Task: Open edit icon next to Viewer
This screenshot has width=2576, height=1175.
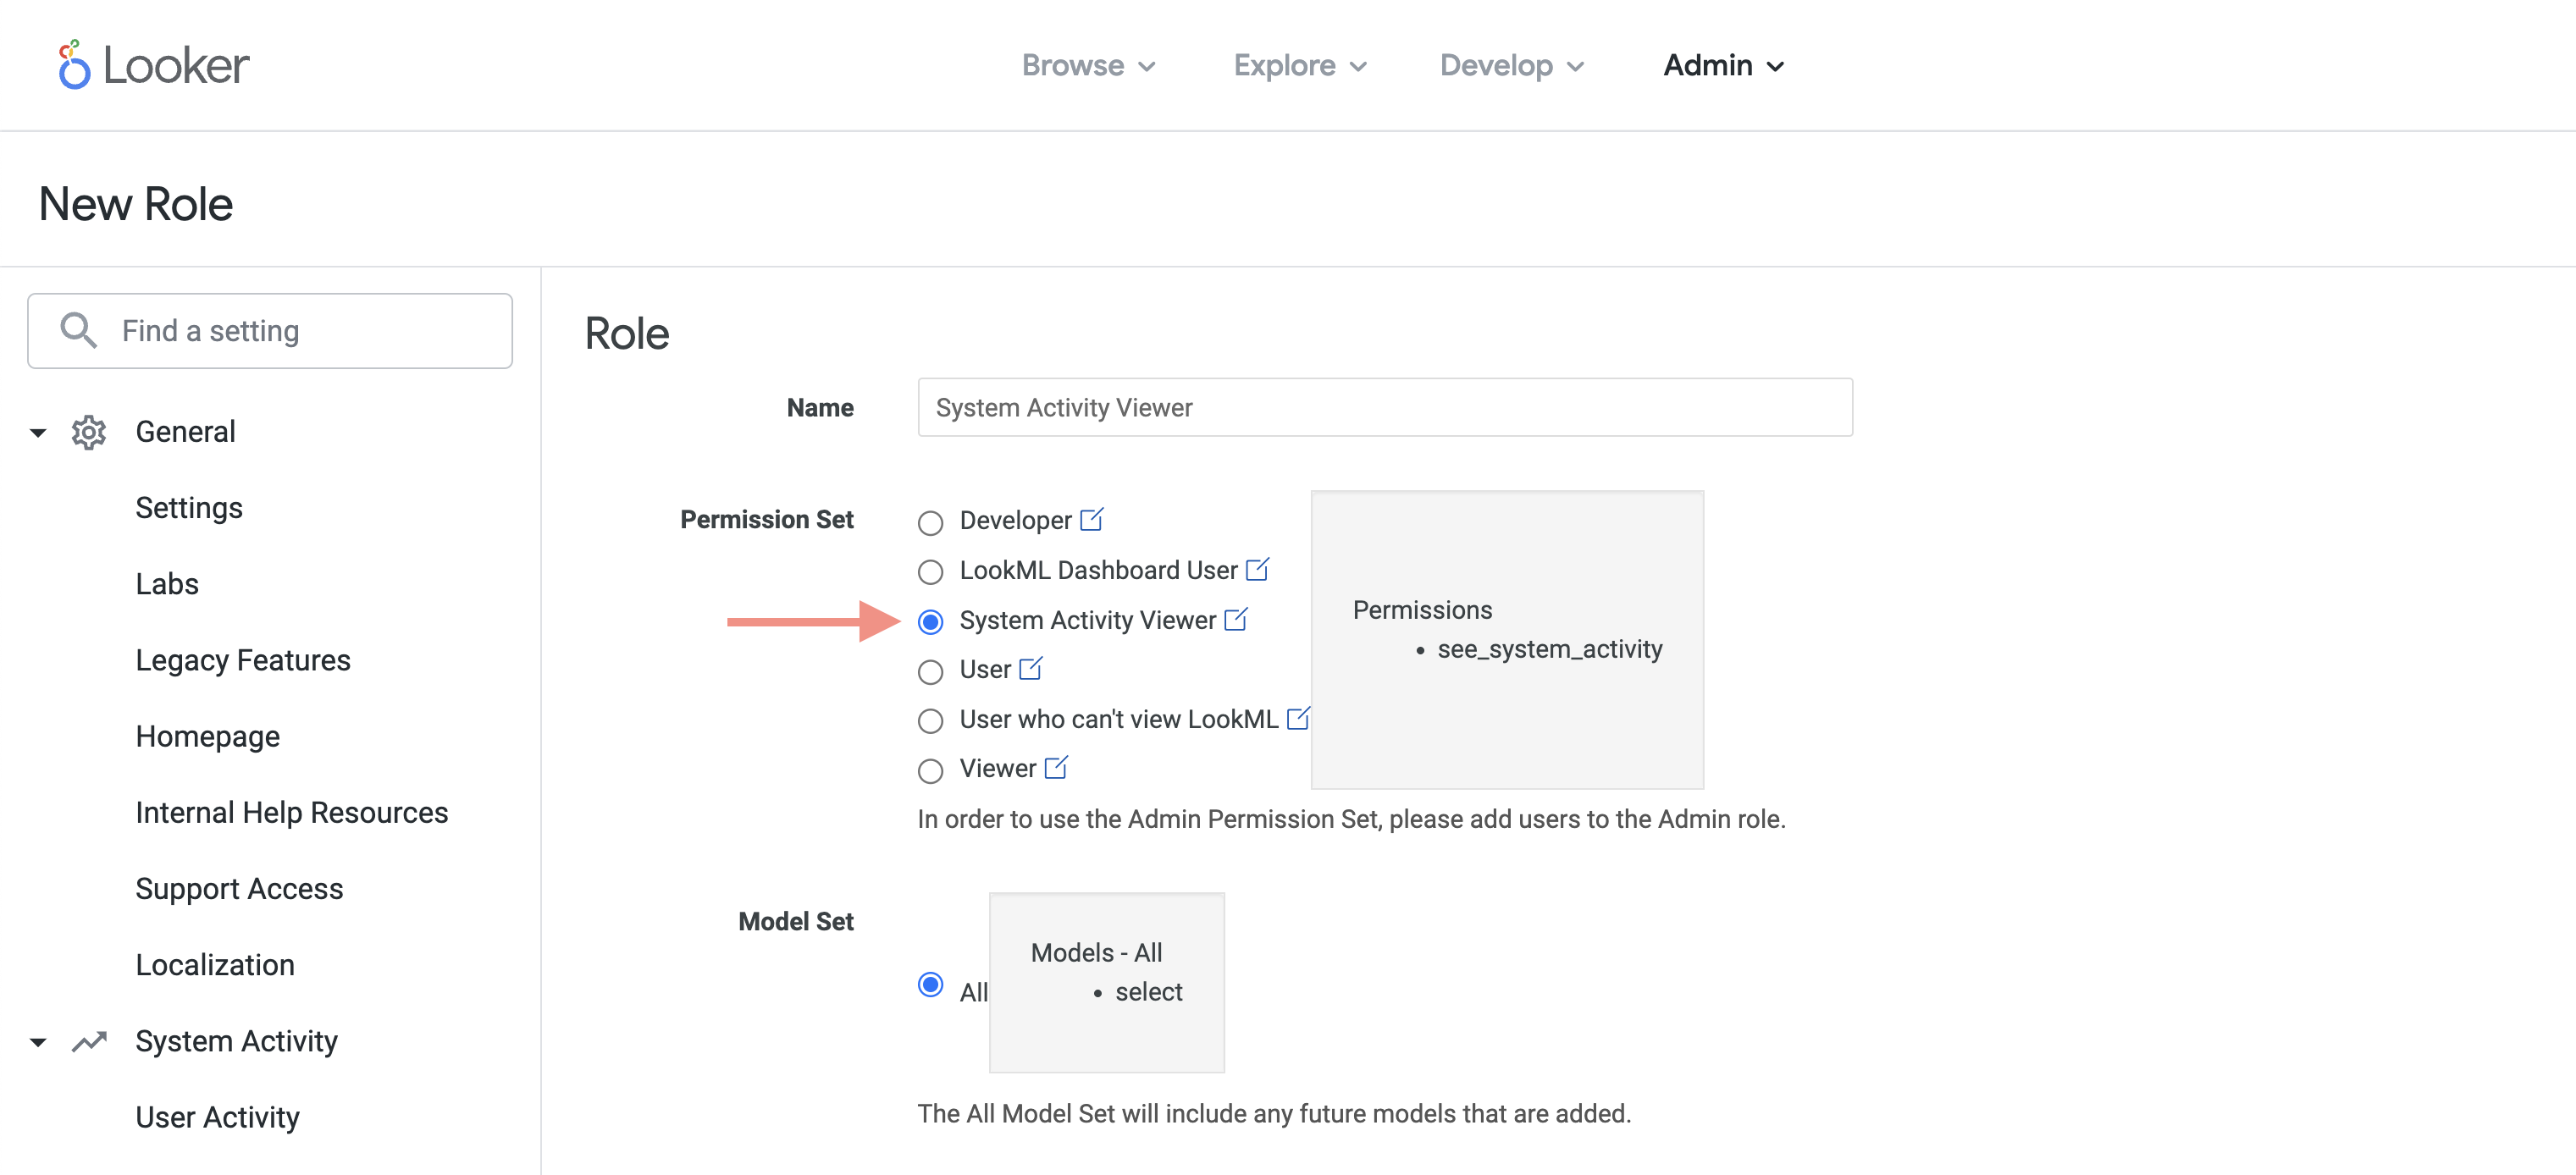Action: click(1056, 767)
